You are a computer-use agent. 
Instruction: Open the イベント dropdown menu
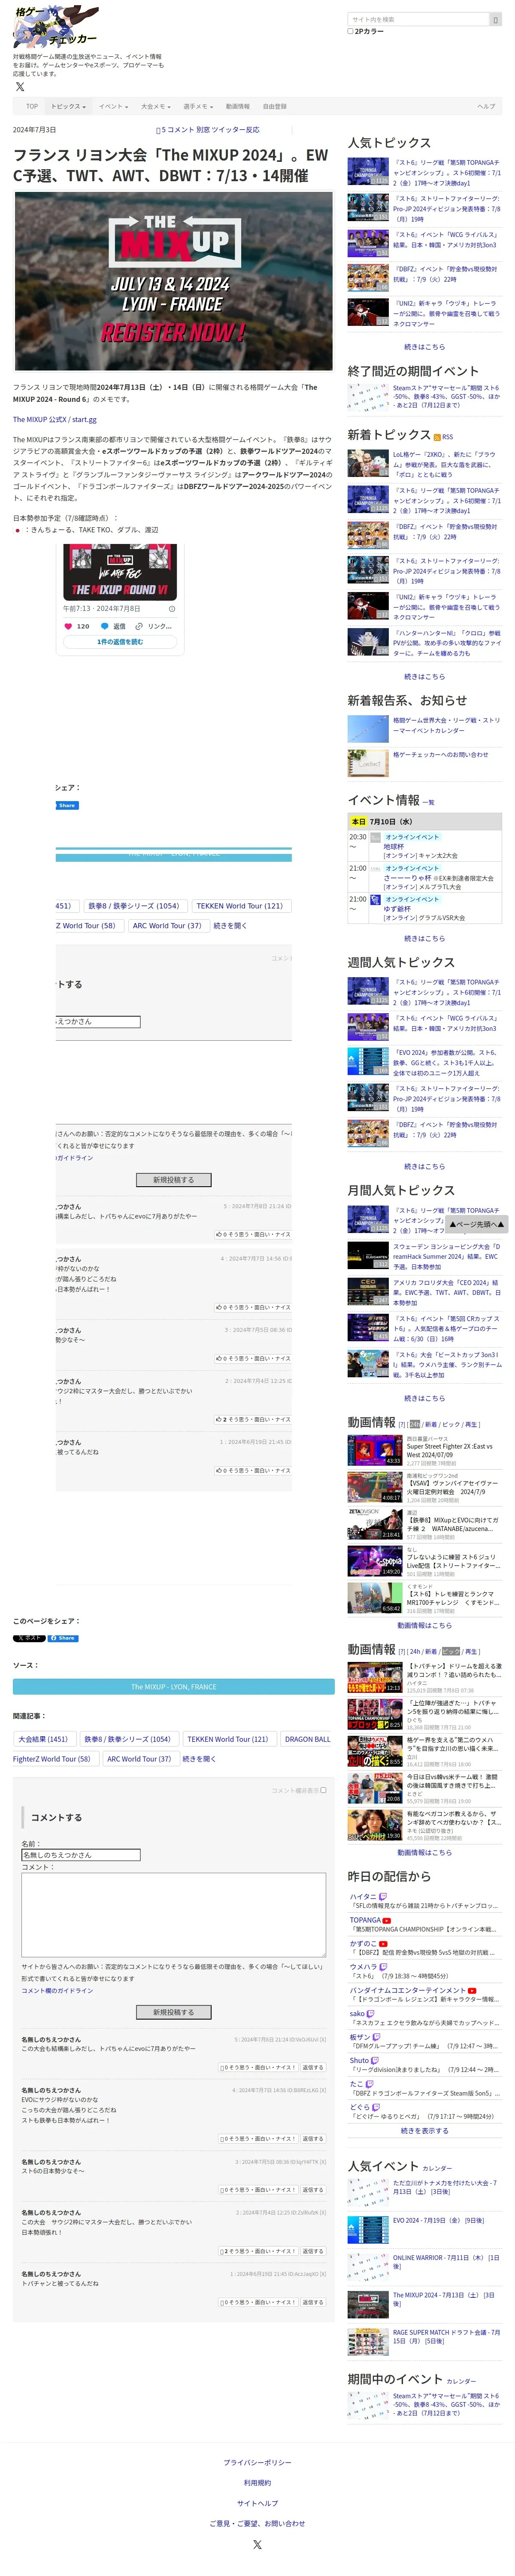tap(112, 106)
